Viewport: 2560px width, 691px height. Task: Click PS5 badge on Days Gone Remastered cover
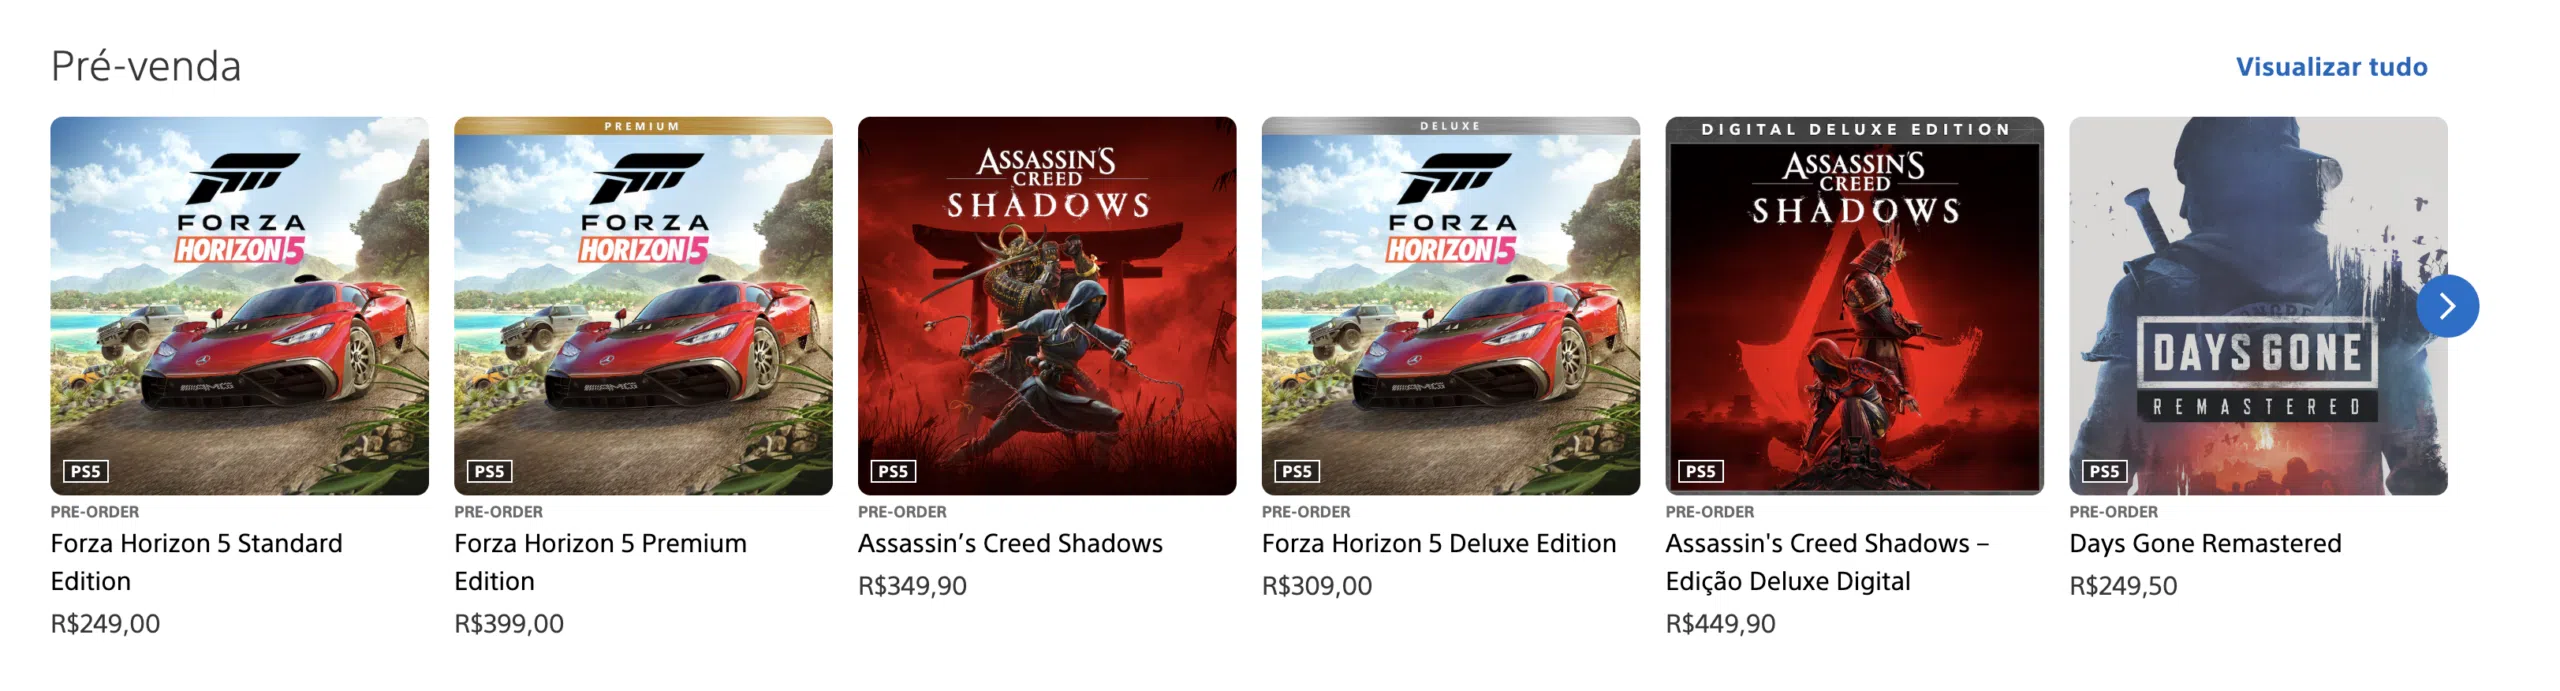[2104, 471]
